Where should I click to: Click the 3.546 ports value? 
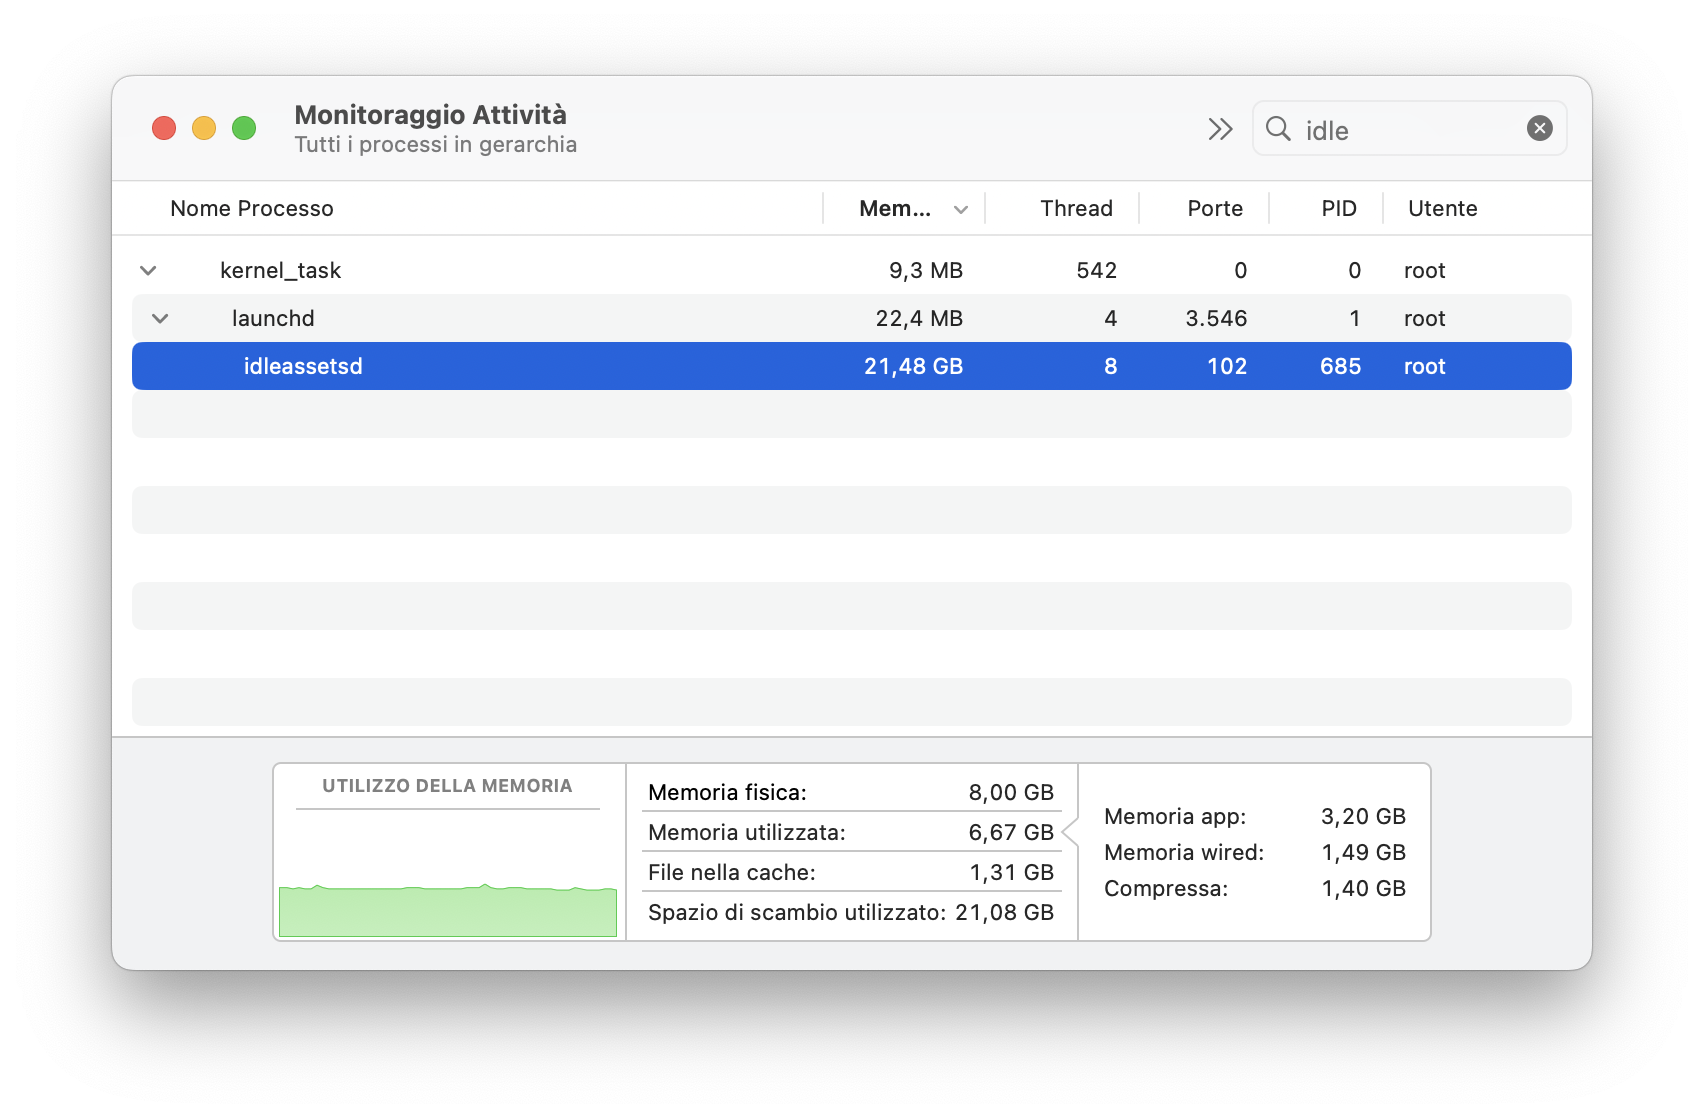[x=1216, y=318]
